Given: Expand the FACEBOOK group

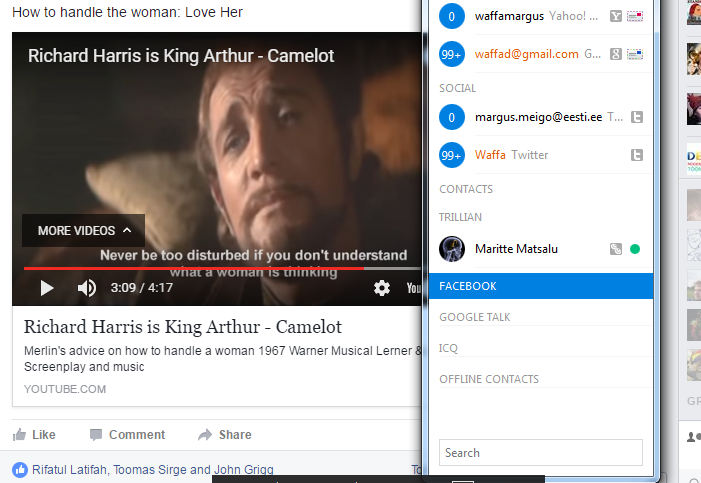Looking at the screenshot, I should coord(541,286).
